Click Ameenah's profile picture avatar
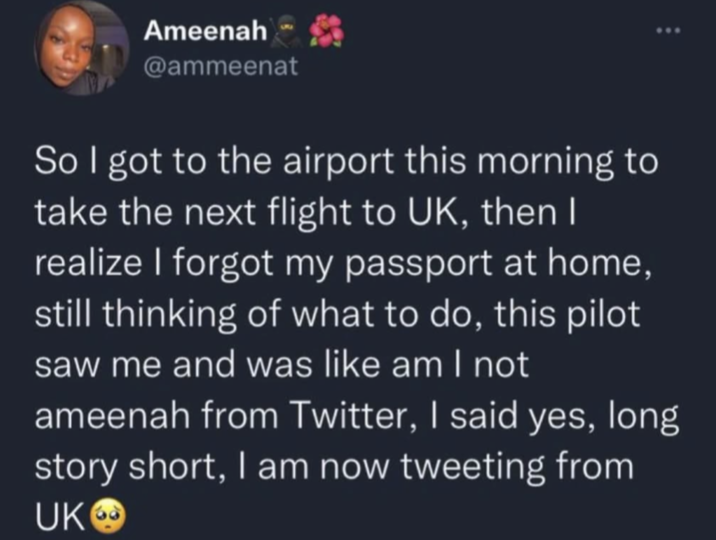Screen dimensions: 716x540 point(82,49)
